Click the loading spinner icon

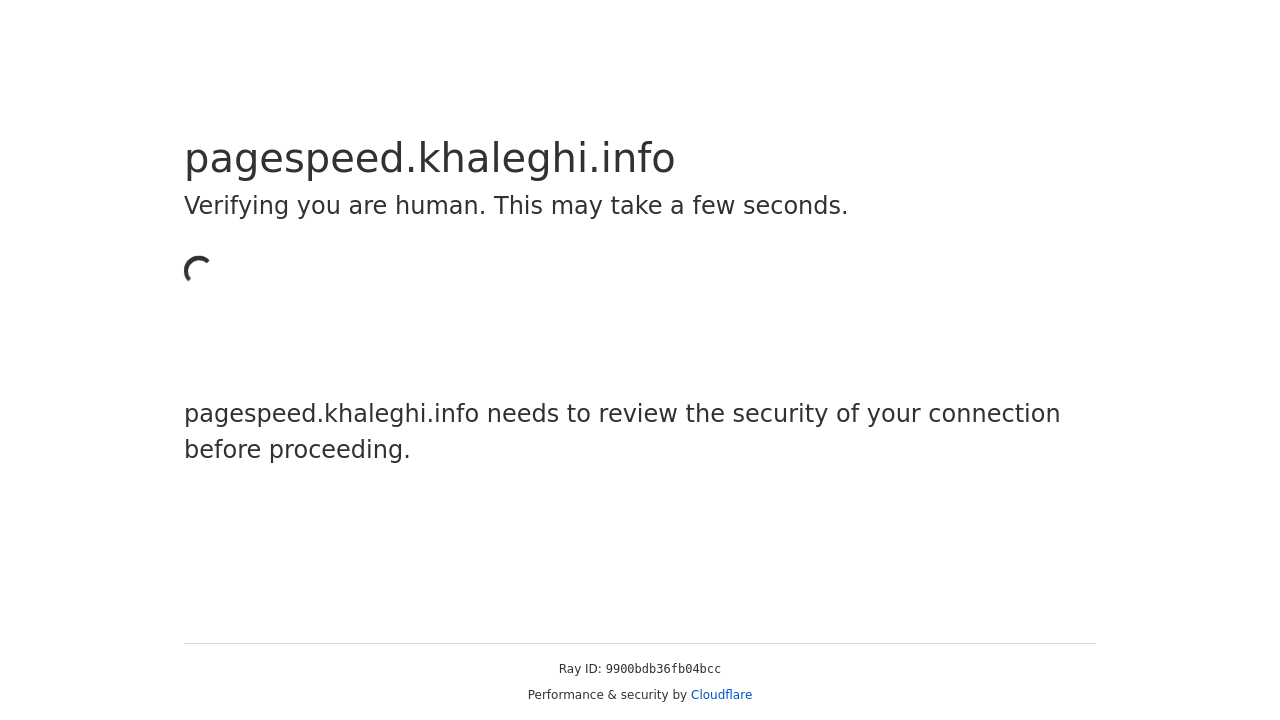pos(198,270)
